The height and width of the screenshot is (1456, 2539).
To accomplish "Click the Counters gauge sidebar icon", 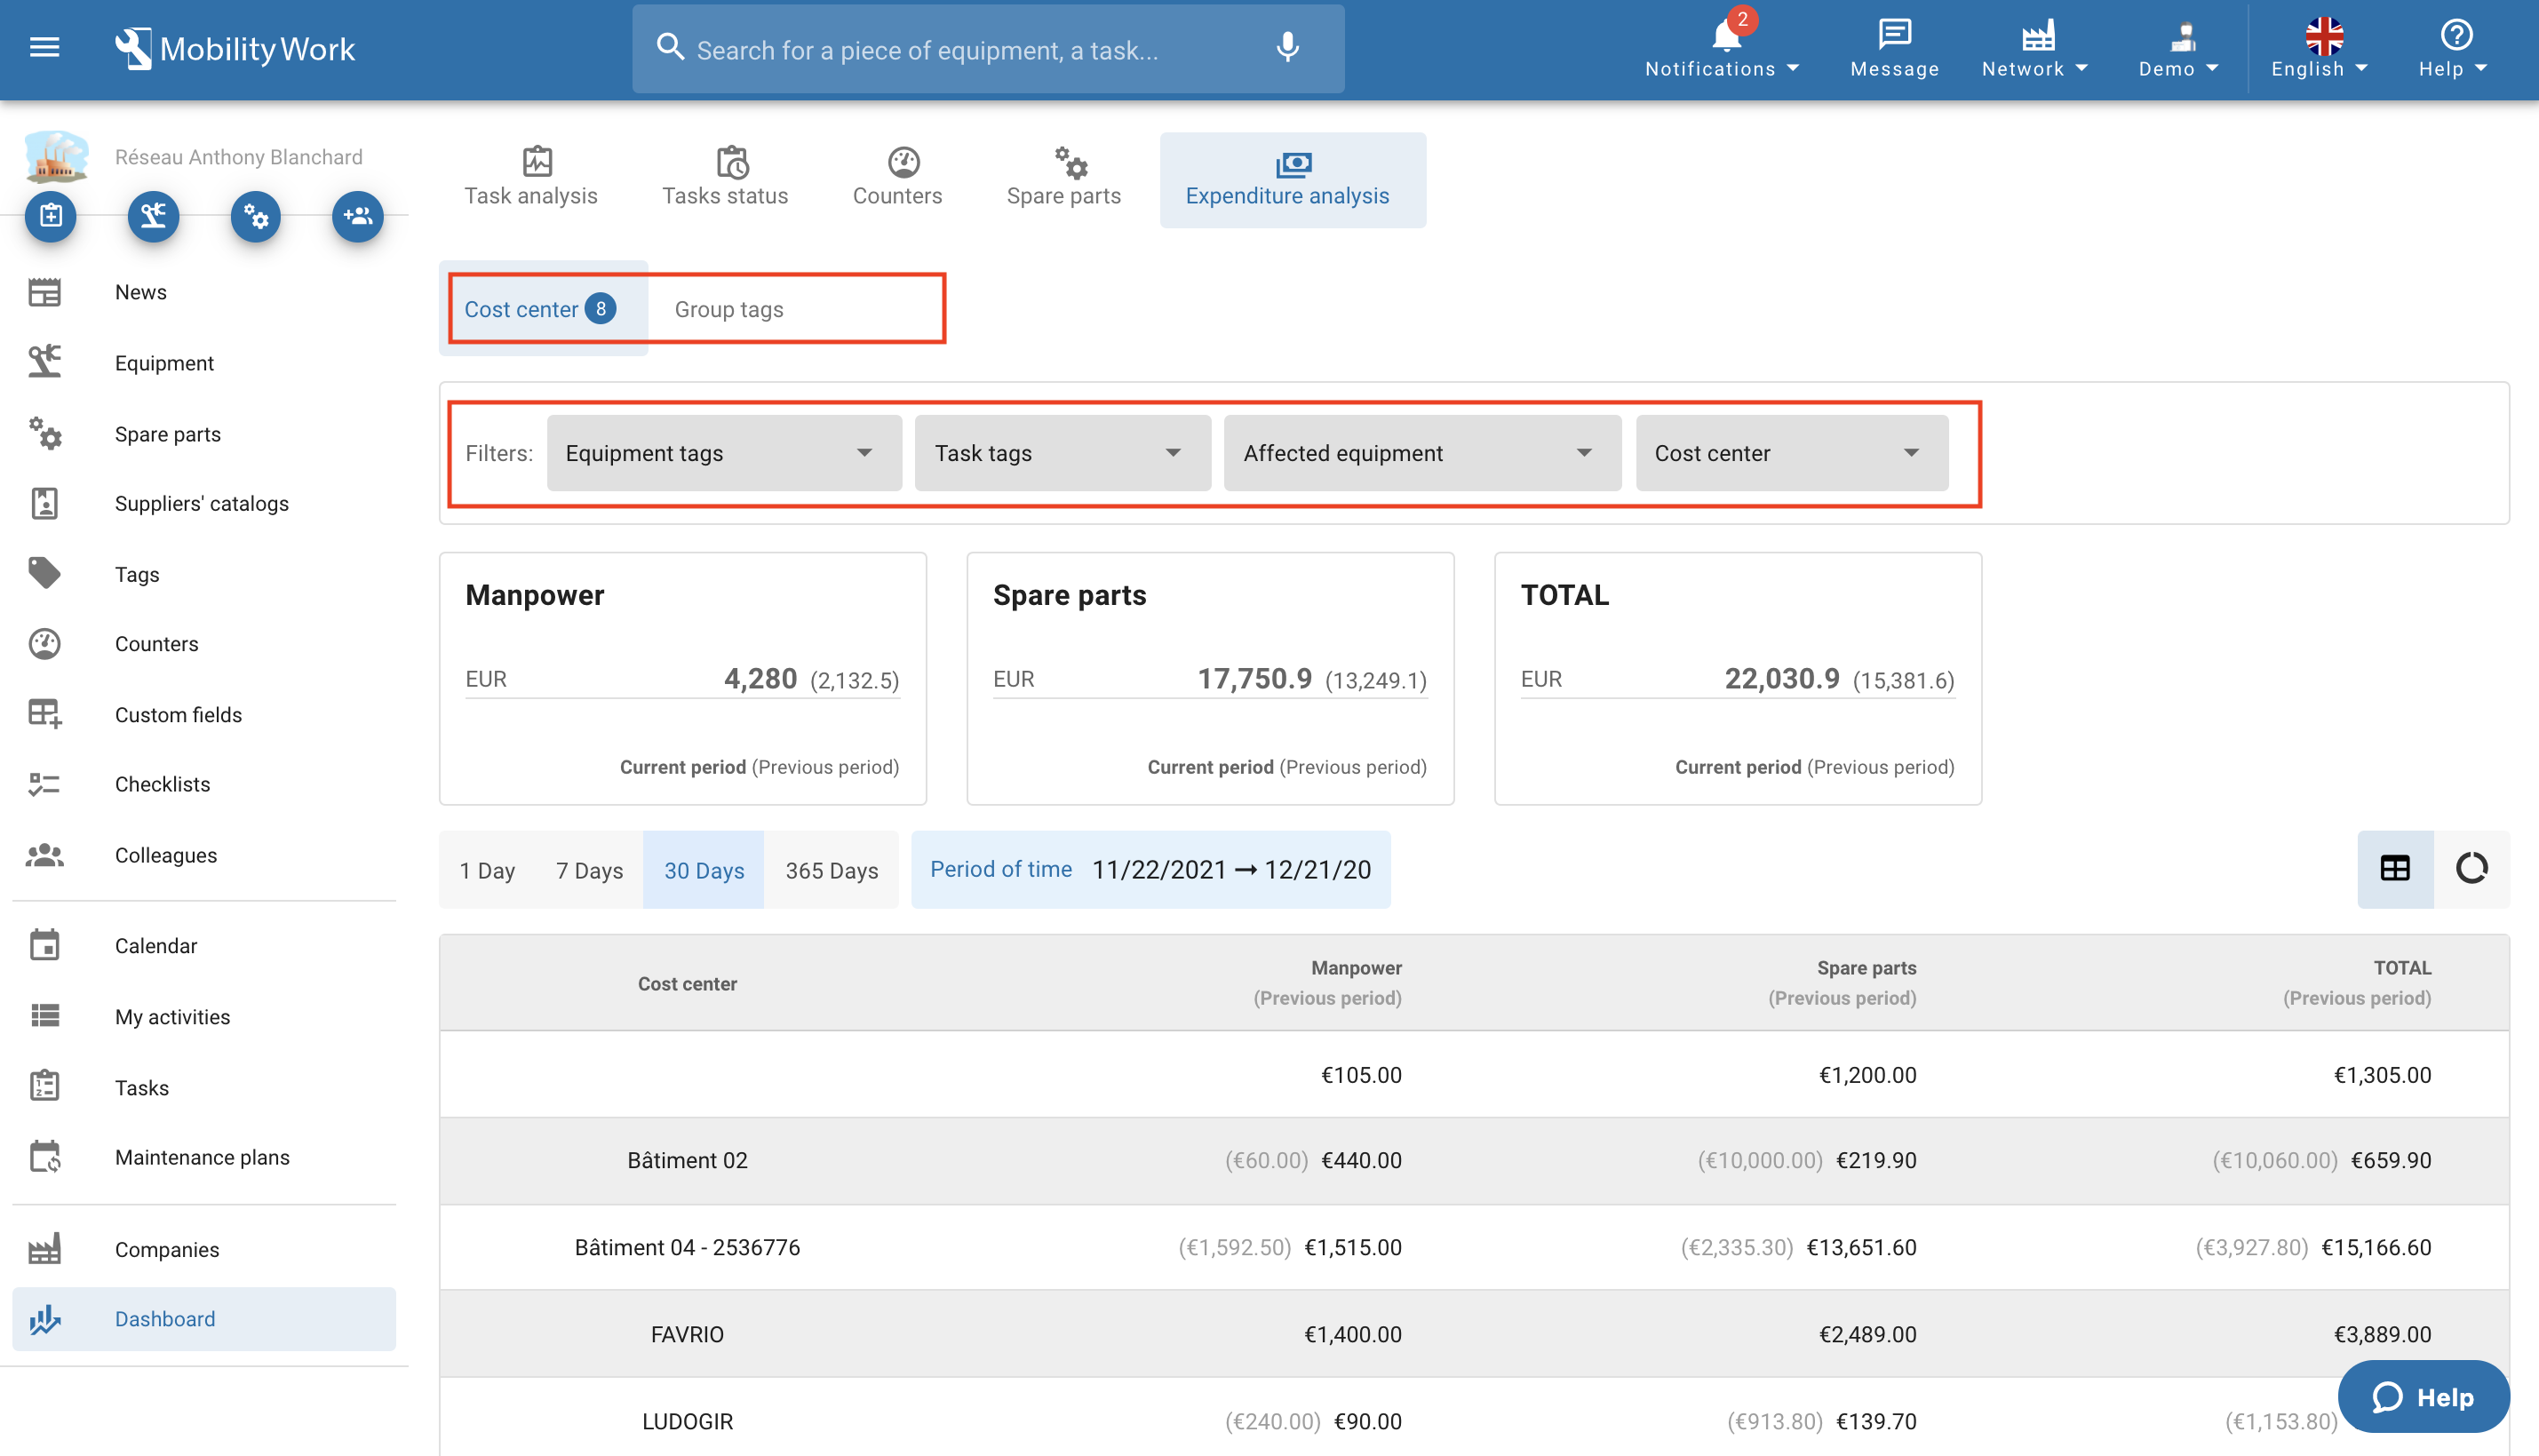I will click(44, 644).
